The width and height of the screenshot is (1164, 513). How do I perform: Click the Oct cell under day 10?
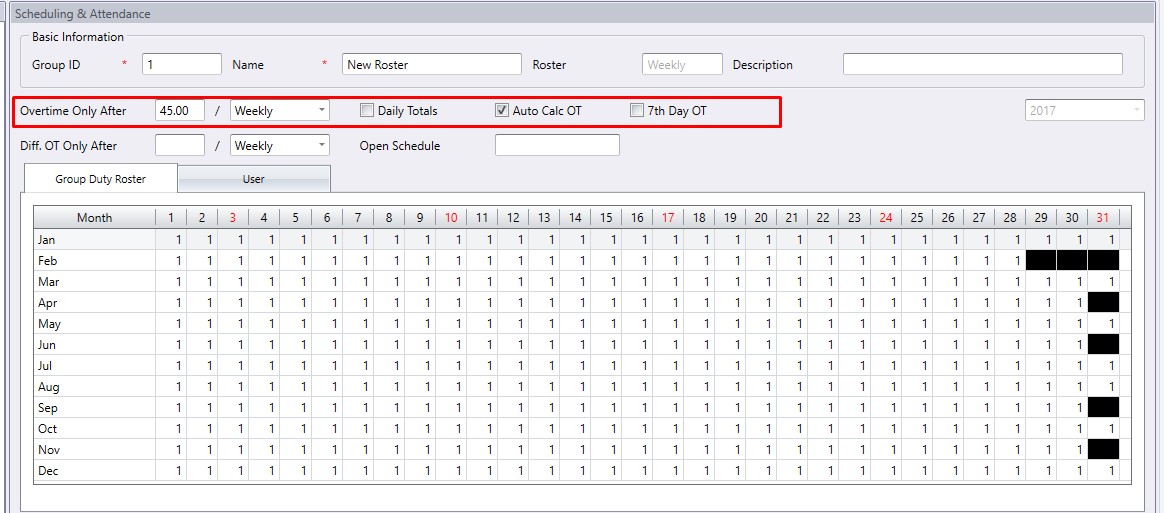(x=451, y=428)
